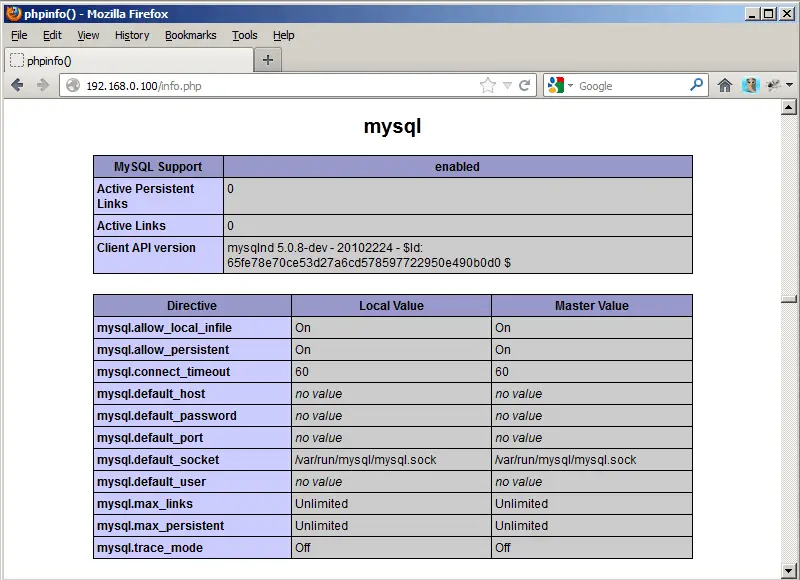Image resolution: width=800 pixels, height=580 pixels.
Task: Click the mysql.default_socket directive
Action: pyautogui.click(x=158, y=460)
